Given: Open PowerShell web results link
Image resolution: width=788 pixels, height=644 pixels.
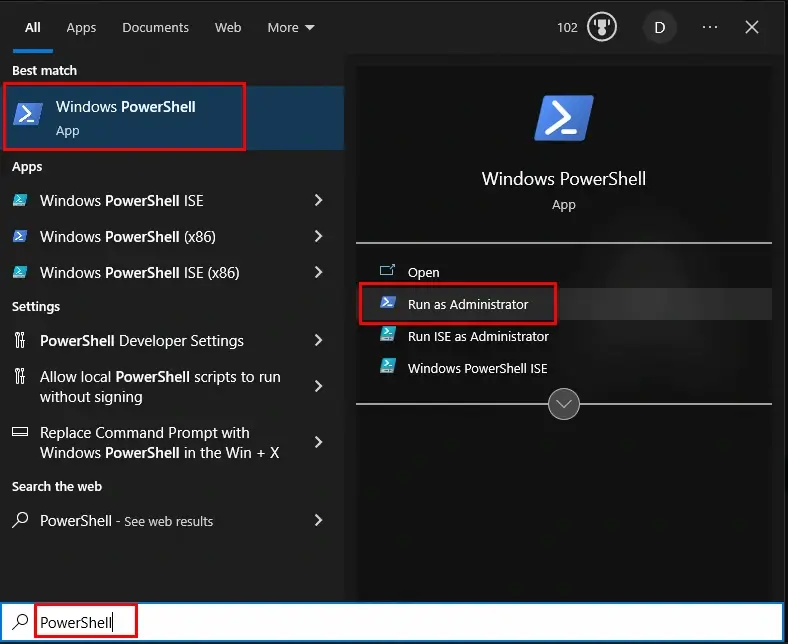Looking at the screenshot, I should click(126, 521).
